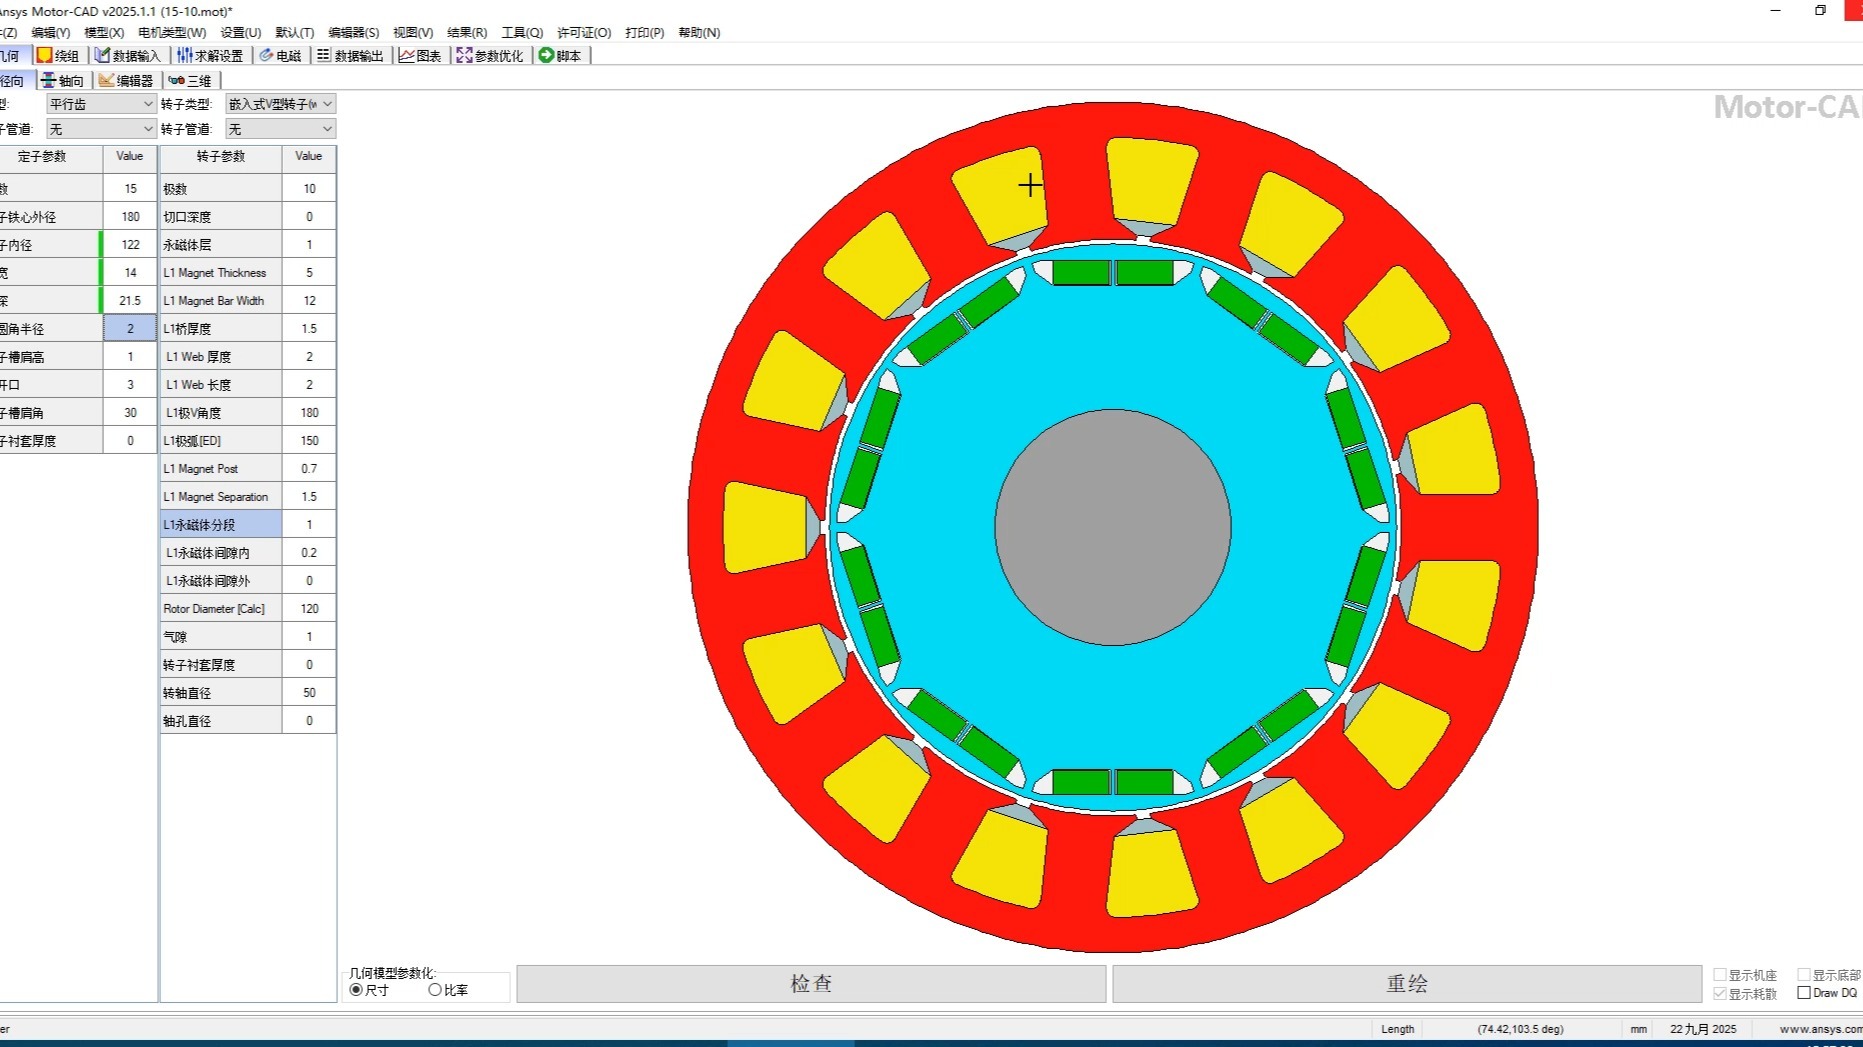Edit the L1极弧[ED] value of 150
The image size is (1863, 1047).
[309, 441]
